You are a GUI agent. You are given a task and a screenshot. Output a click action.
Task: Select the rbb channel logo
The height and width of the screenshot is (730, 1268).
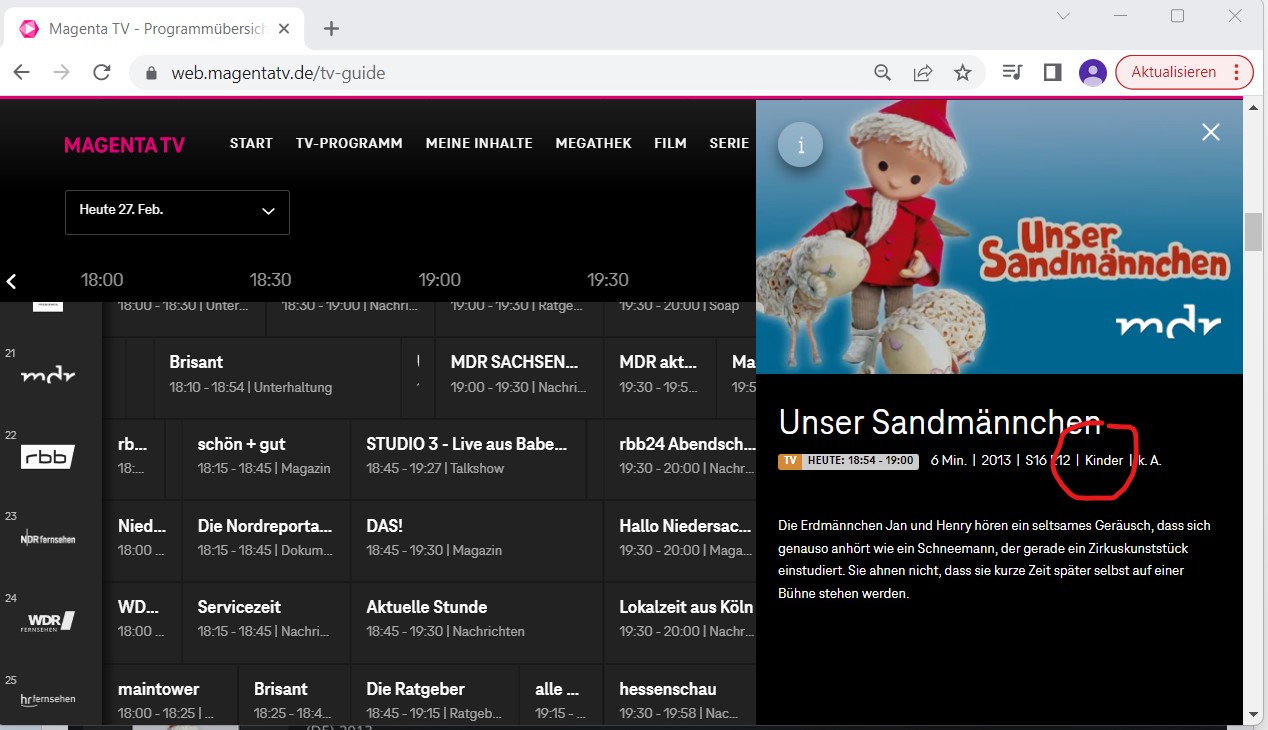(x=48, y=457)
